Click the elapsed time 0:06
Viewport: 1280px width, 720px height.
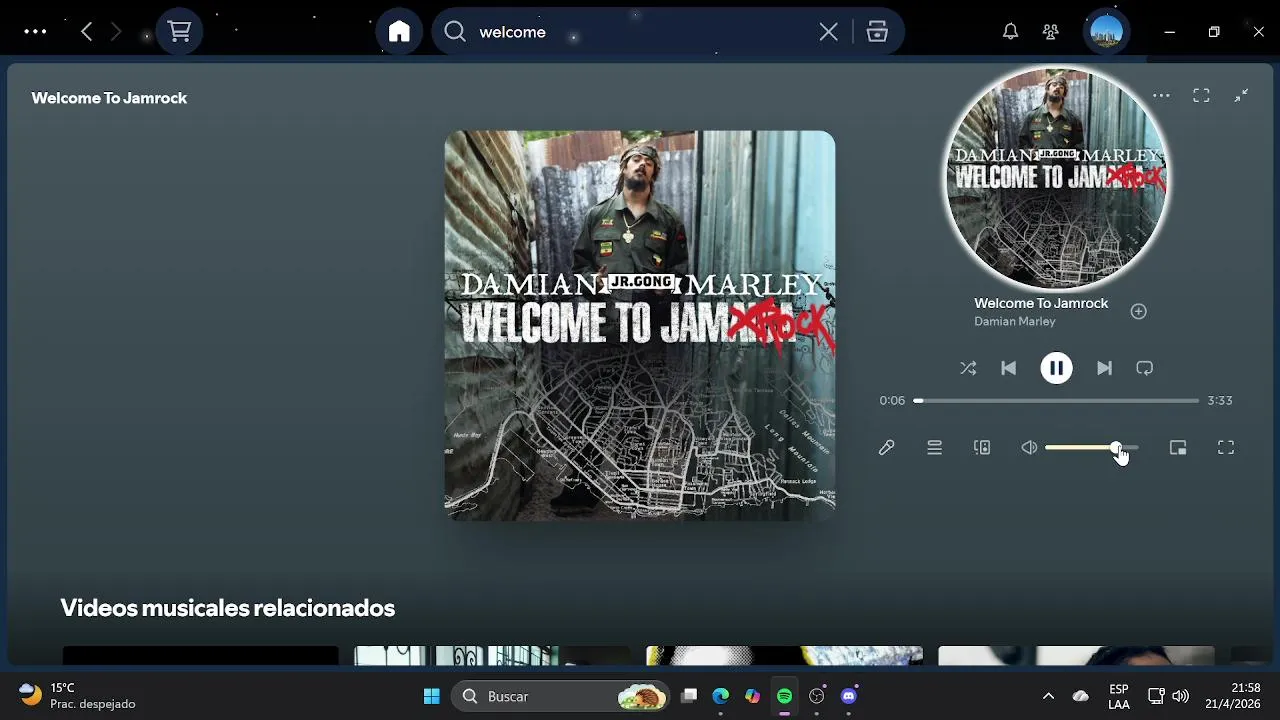pos(892,400)
